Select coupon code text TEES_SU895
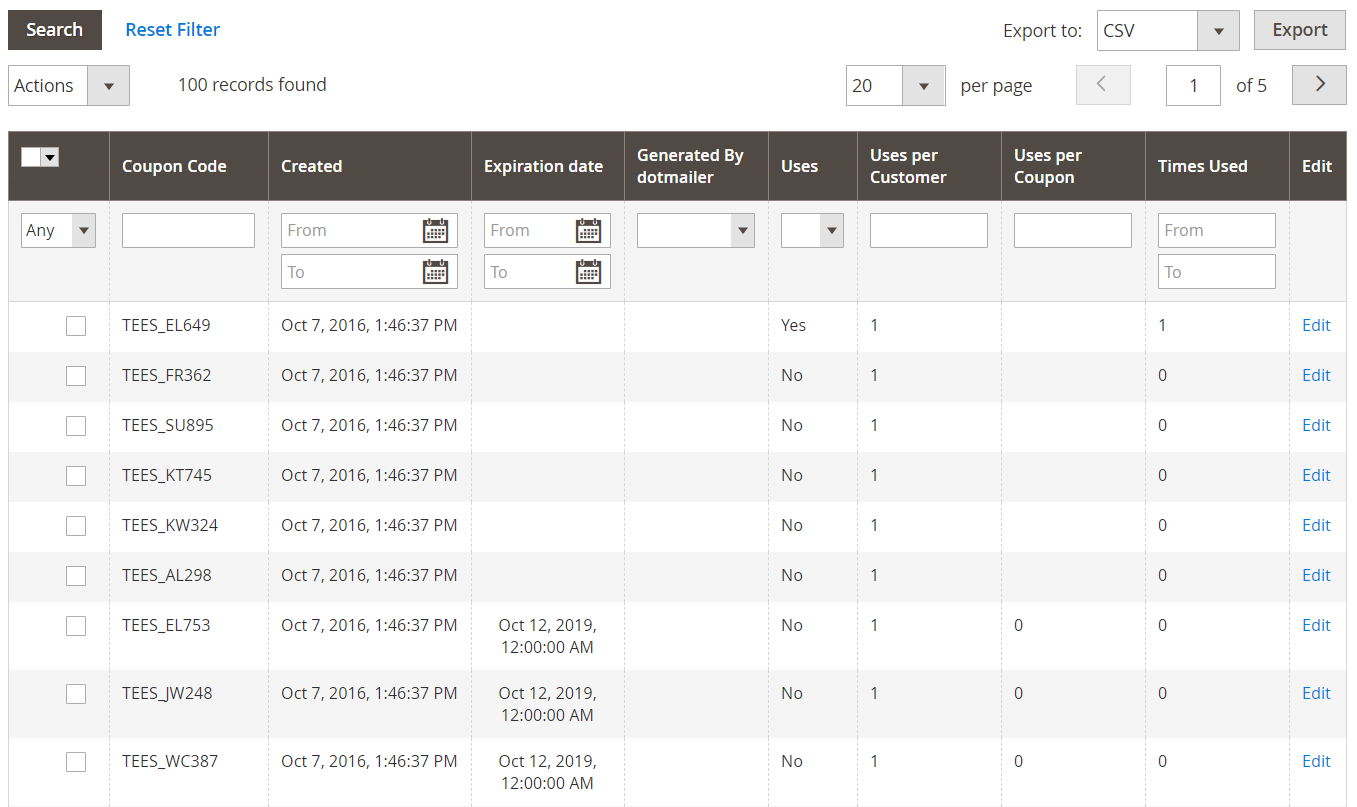This screenshot has height=807, width=1357. pos(168,426)
